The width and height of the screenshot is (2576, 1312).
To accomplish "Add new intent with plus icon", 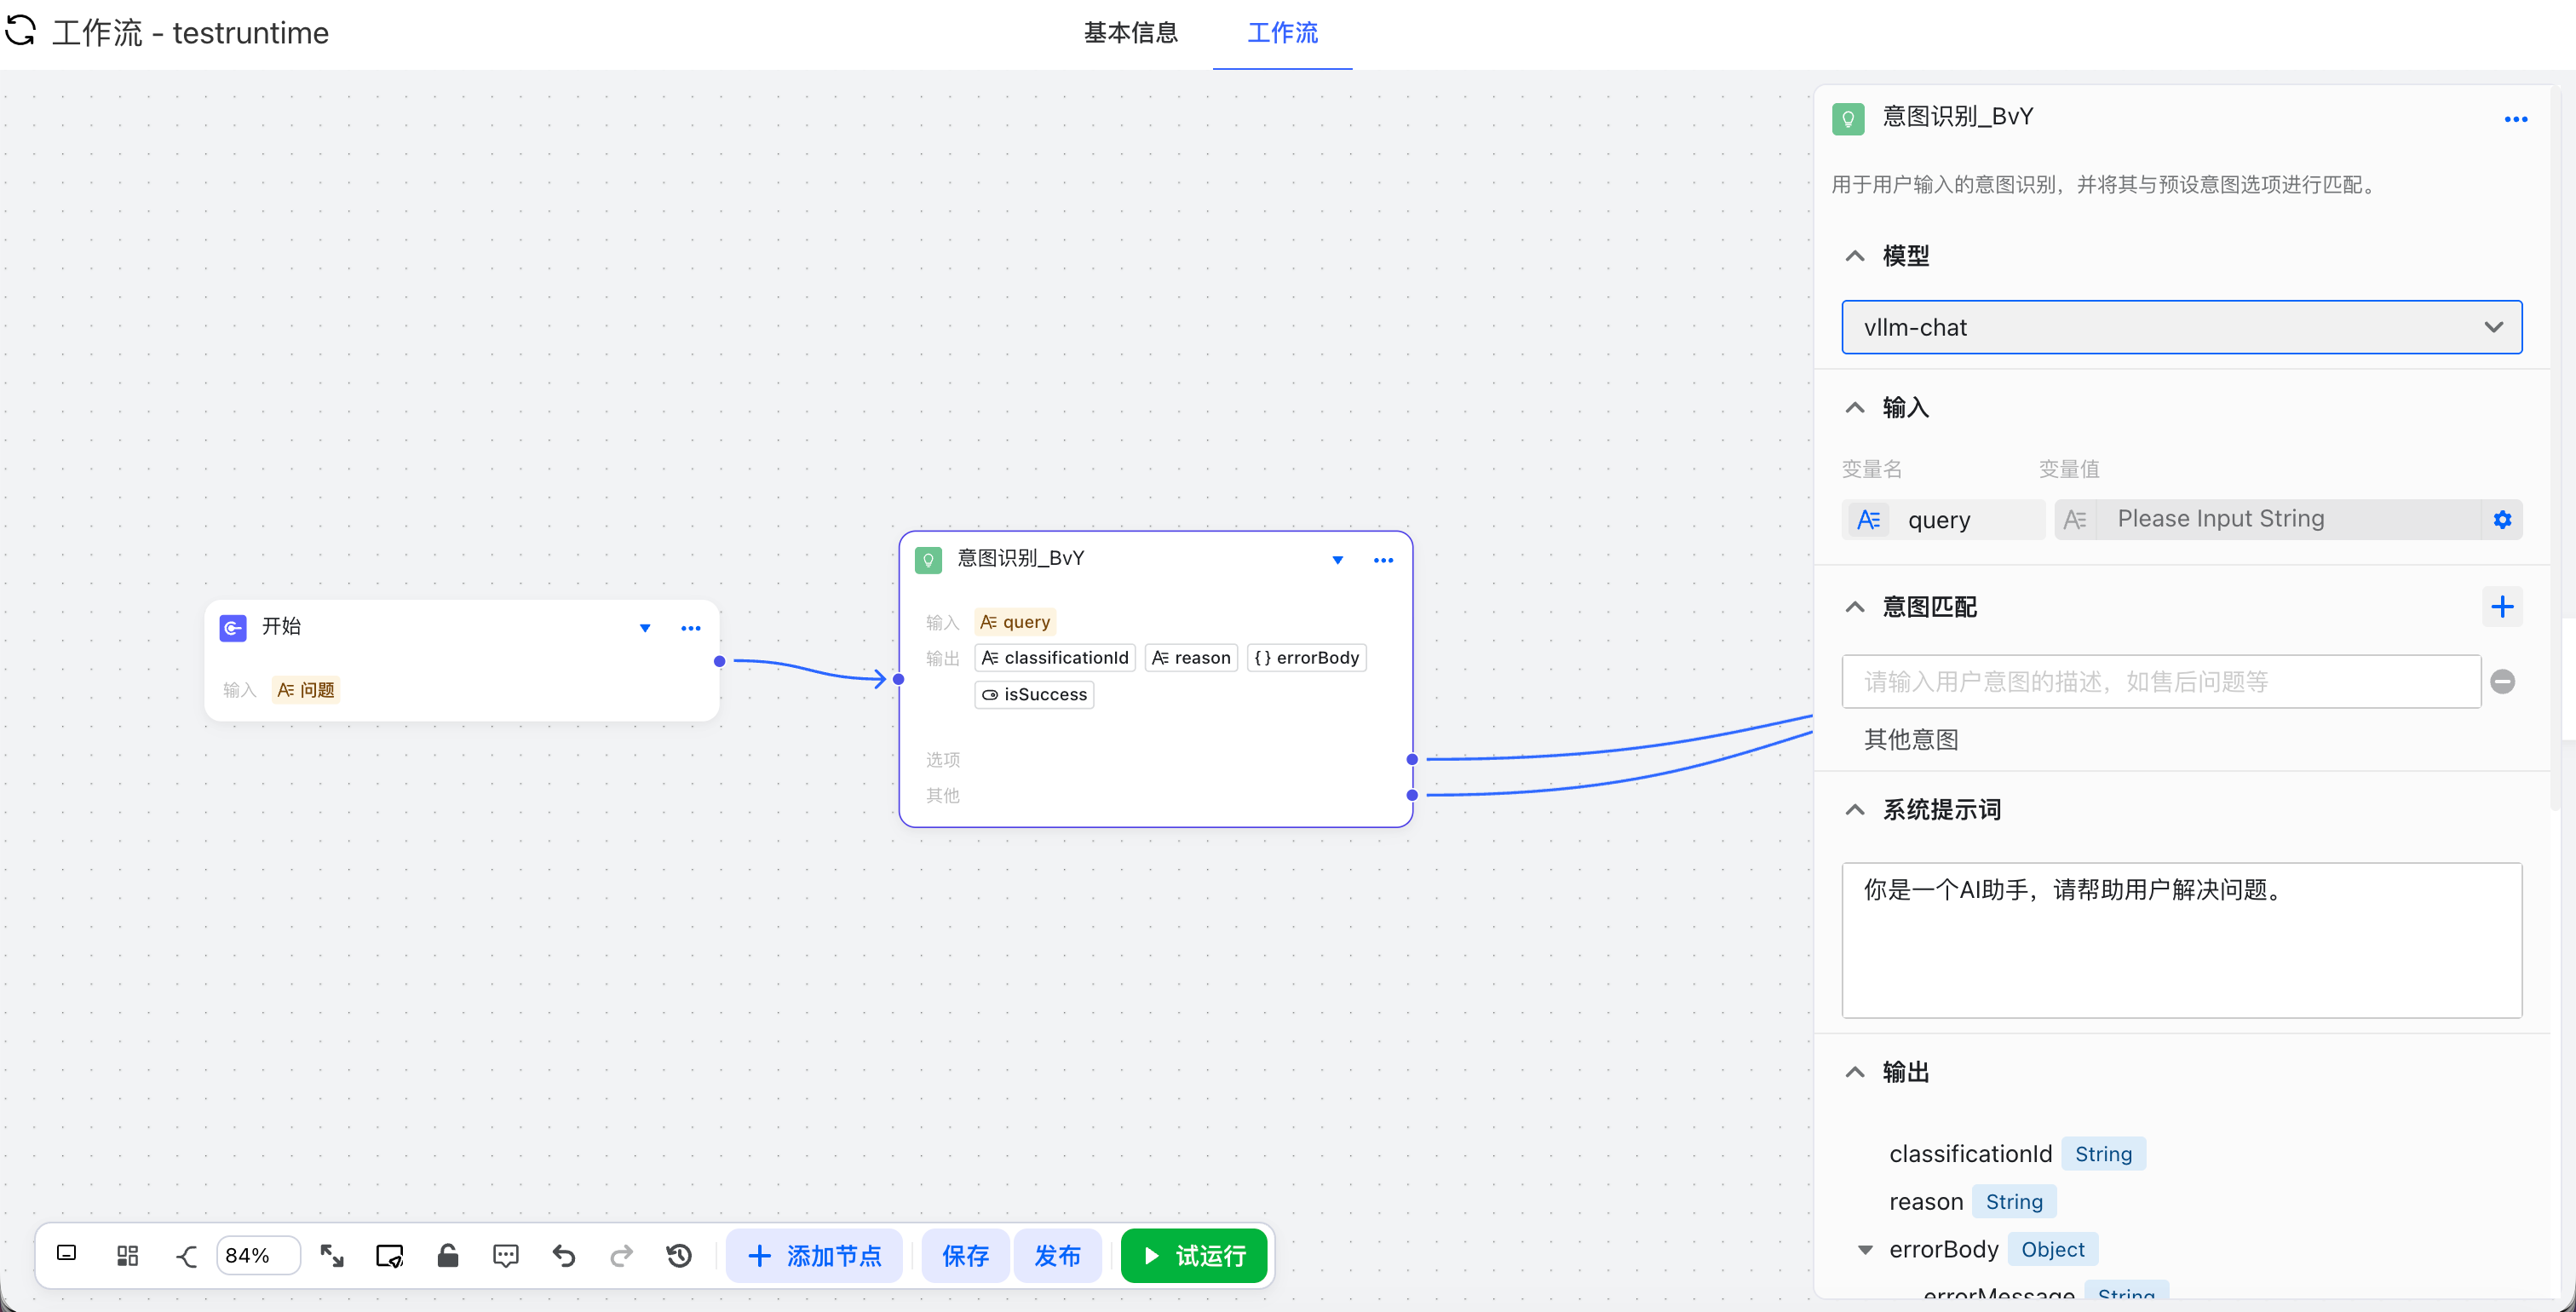I will 2502,607.
